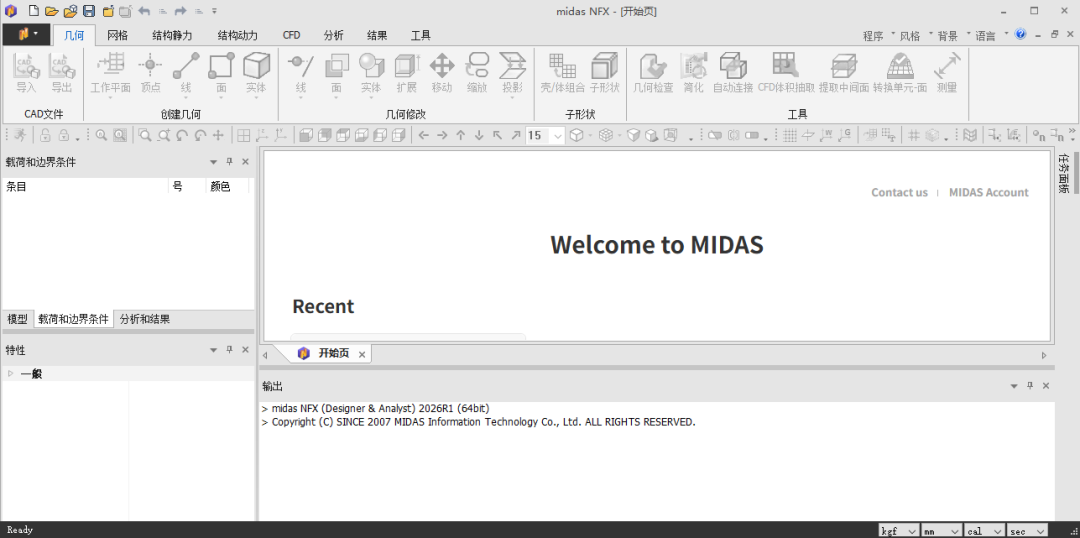
Task: Toggle pin on 特性 properties panel
Action: click(x=230, y=351)
